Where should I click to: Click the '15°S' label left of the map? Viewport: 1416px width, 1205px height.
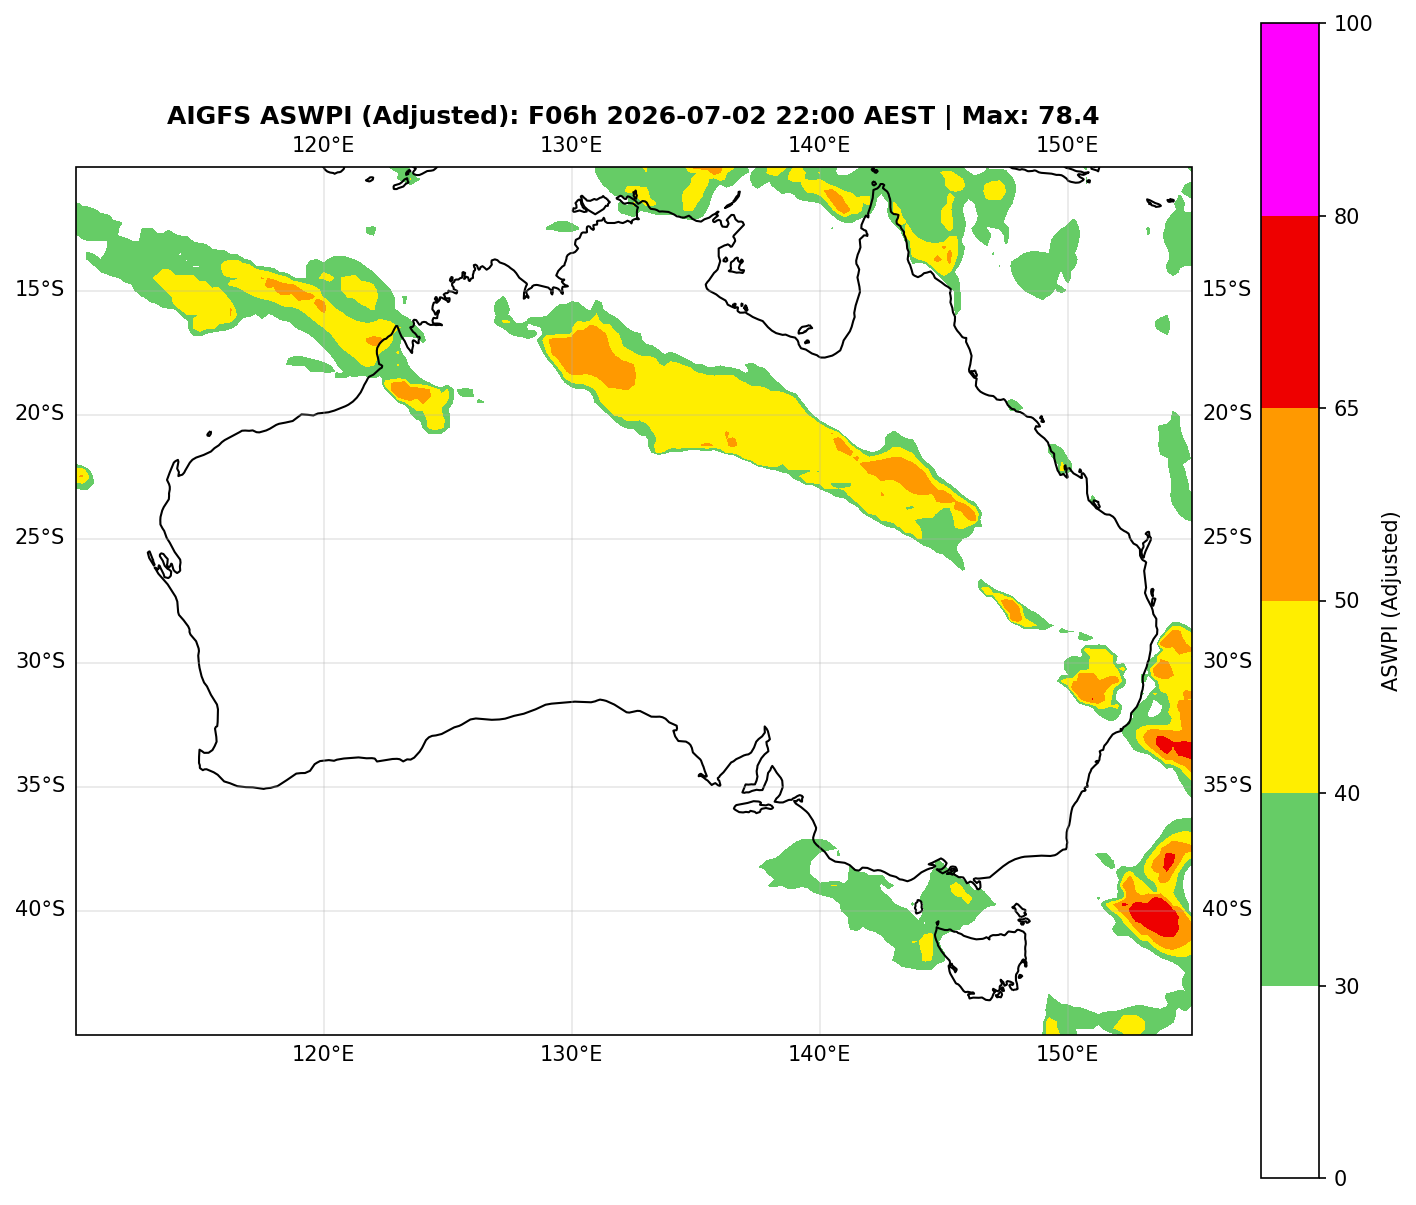tap(40, 290)
